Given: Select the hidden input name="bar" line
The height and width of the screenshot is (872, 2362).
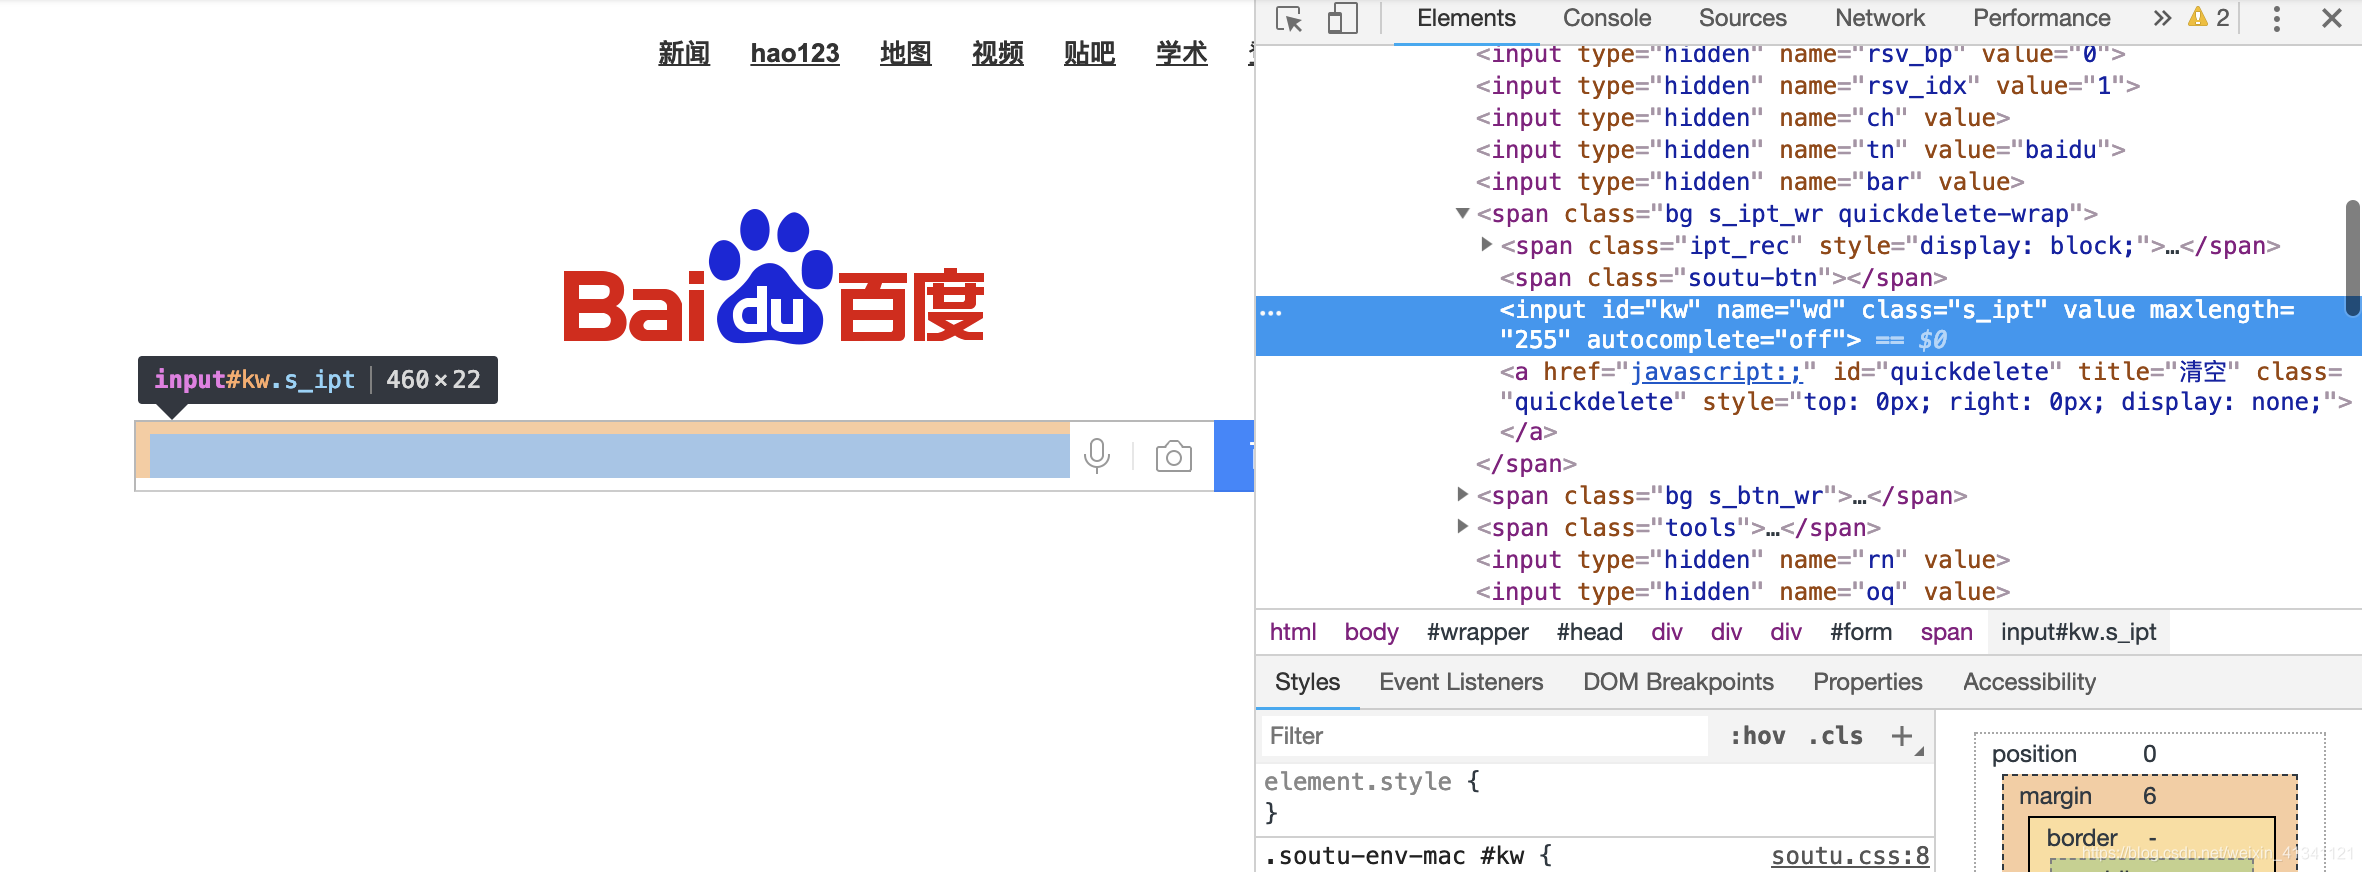Looking at the screenshot, I should (x=1749, y=182).
